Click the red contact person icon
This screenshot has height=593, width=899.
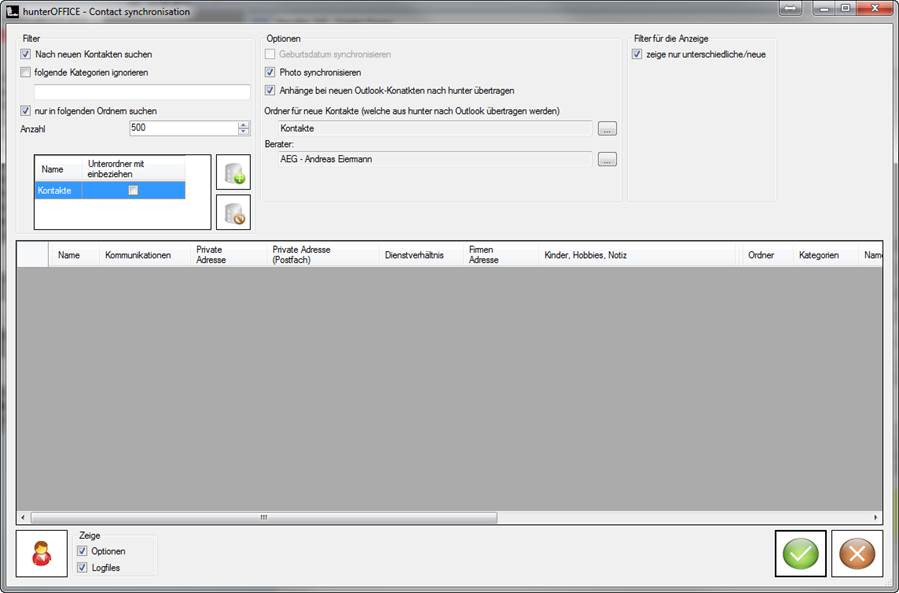tap(42, 553)
